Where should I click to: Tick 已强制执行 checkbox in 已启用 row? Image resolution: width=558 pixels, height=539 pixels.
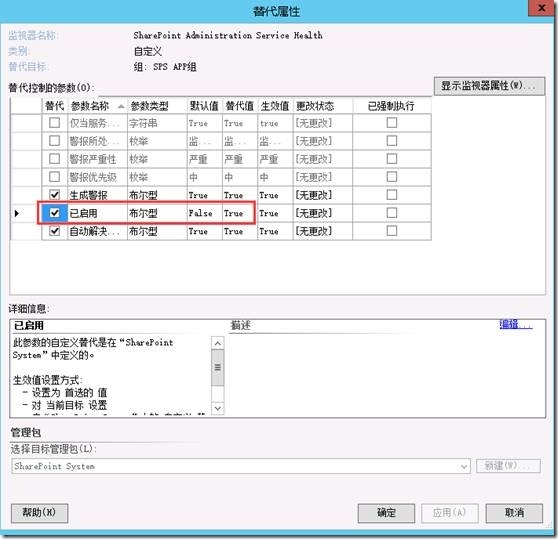tap(391, 213)
